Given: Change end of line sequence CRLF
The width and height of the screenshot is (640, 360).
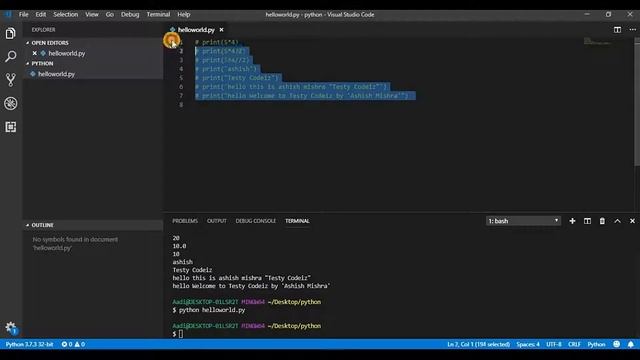Looking at the screenshot, I should [574, 344].
